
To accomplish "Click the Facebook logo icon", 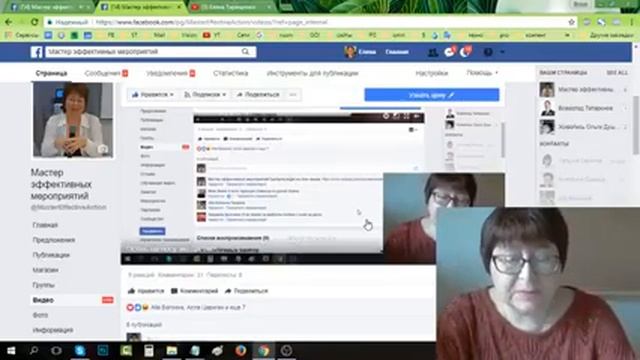I will [x=37, y=52].
